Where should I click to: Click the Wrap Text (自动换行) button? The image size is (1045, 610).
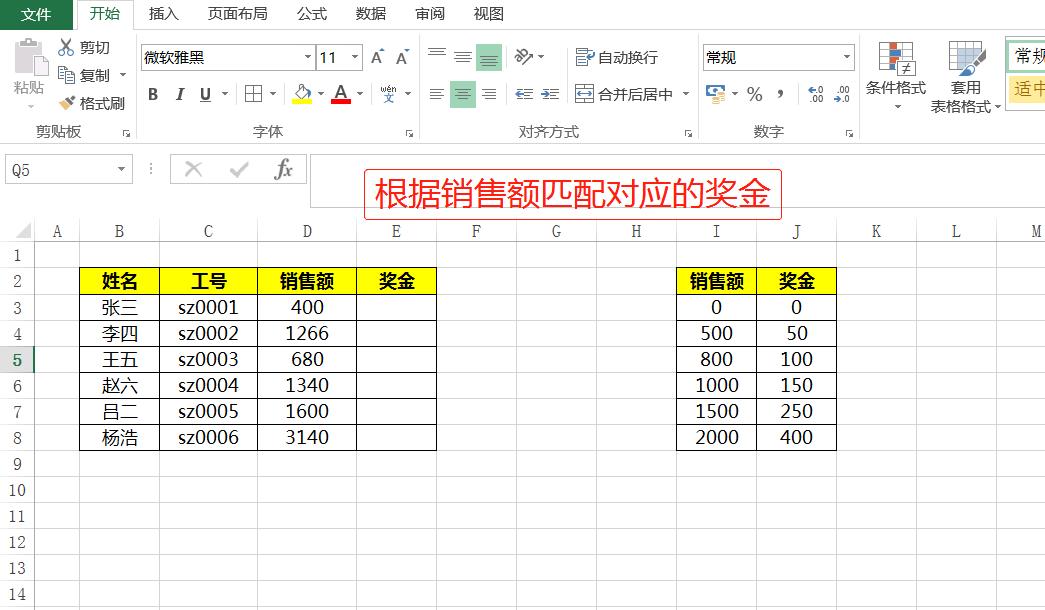pyautogui.click(x=616, y=57)
